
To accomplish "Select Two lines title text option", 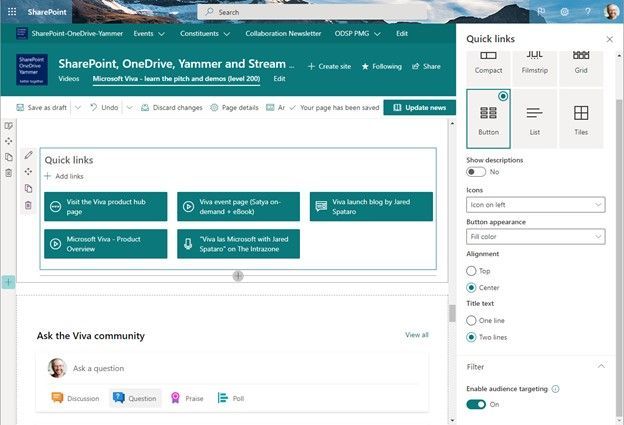I will 471,337.
